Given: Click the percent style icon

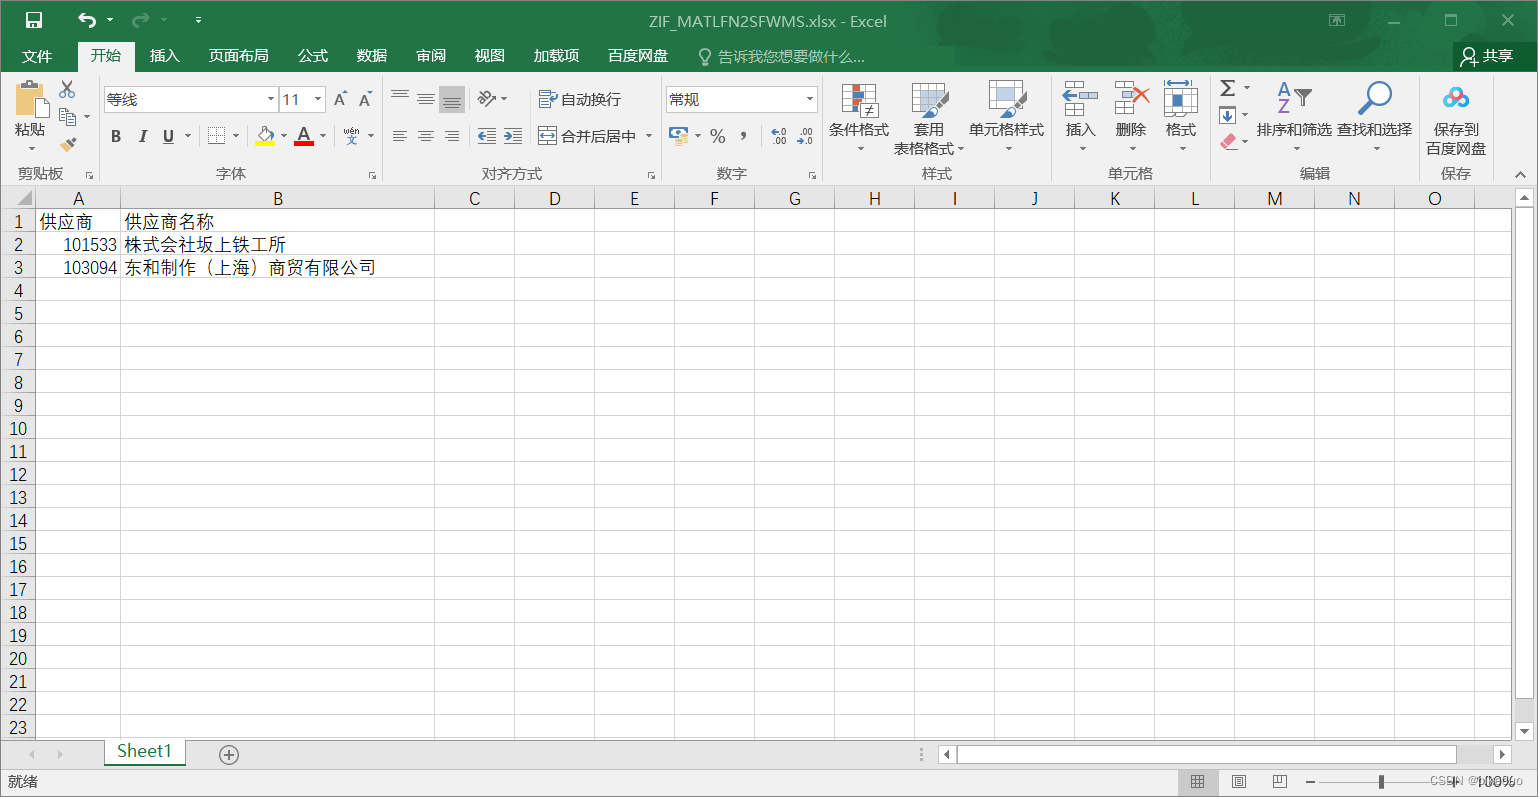Looking at the screenshot, I should pyautogui.click(x=718, y=136).
